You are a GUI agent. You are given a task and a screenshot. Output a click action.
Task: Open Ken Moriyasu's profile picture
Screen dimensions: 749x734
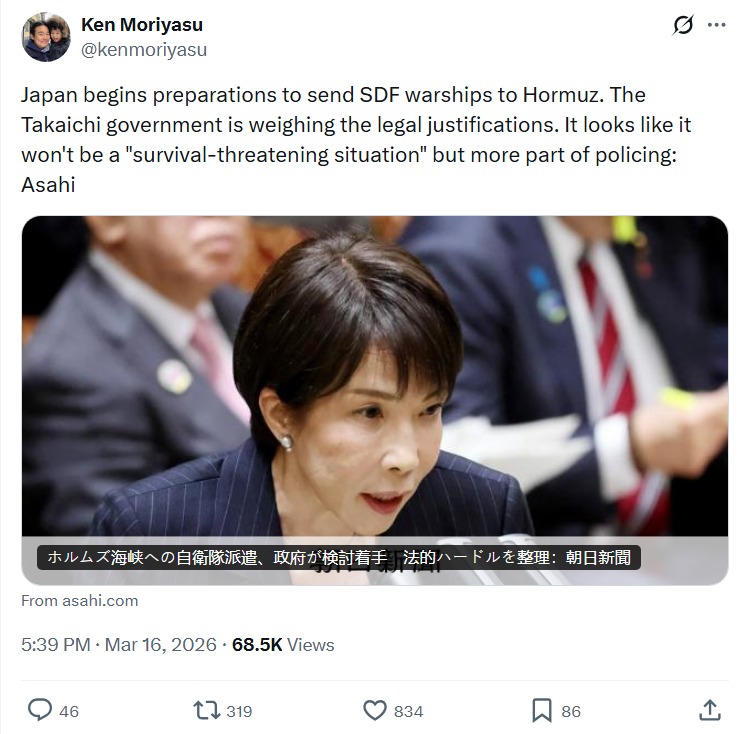[46, 37]
